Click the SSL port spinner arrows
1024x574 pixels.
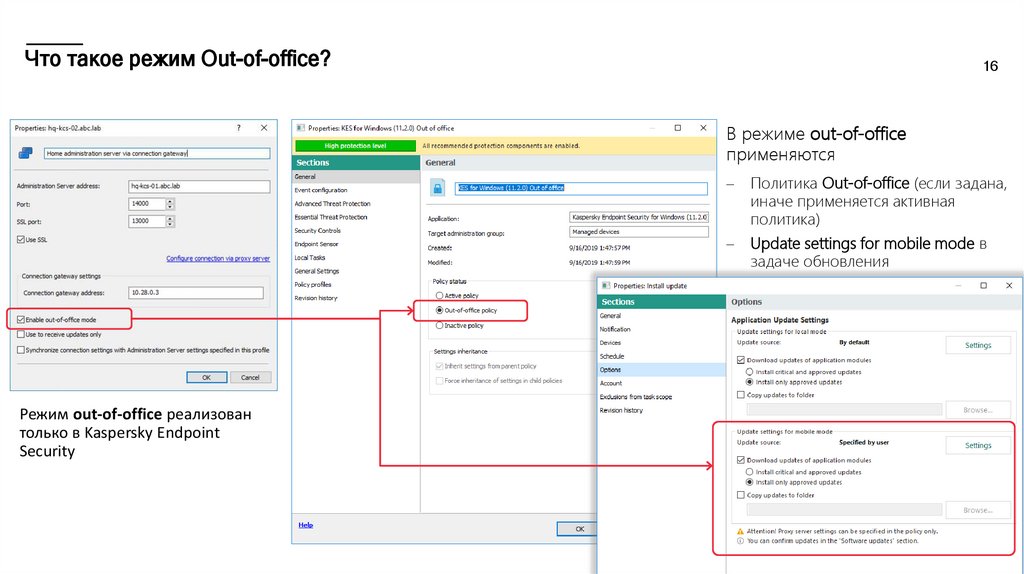[170, 221]
